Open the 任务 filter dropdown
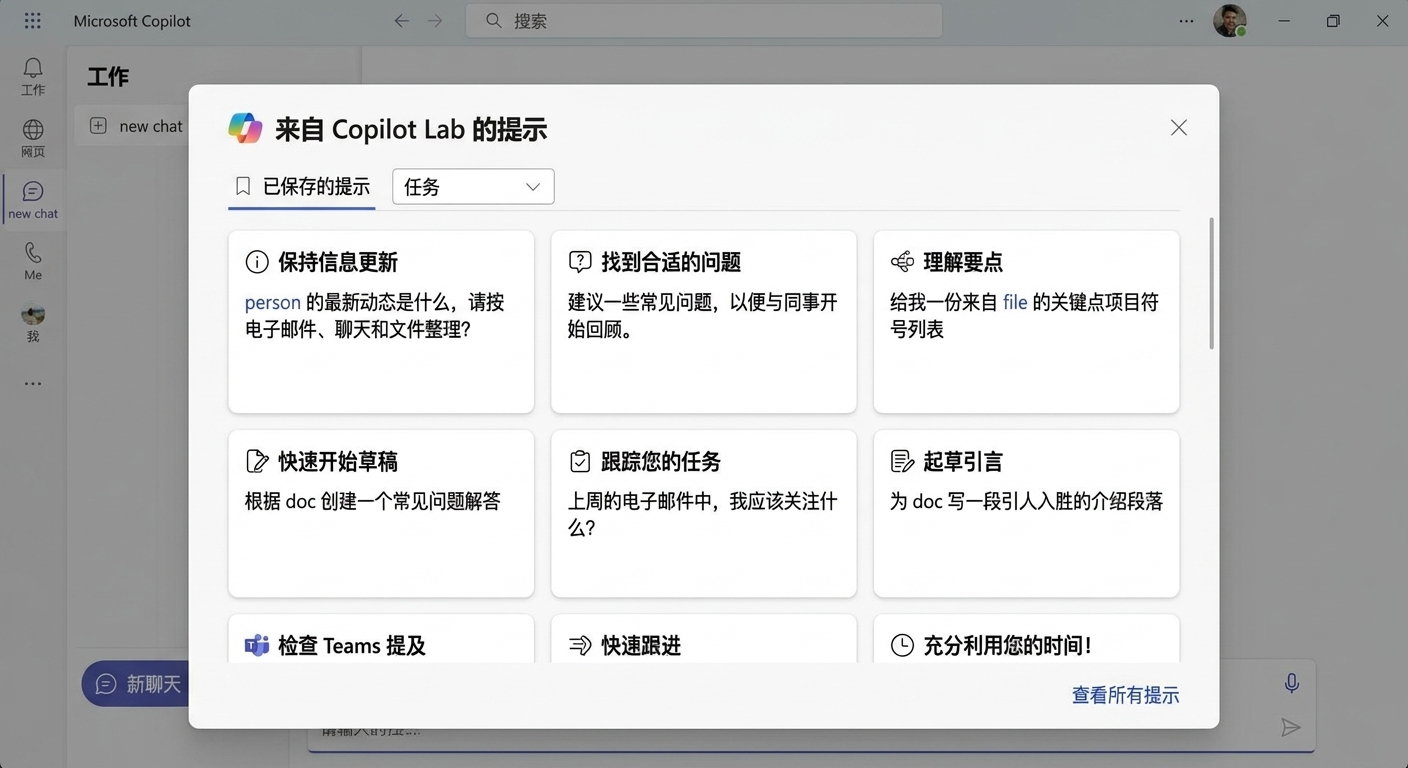Viewport: 1408px width, 768px height. click(473, 187)
